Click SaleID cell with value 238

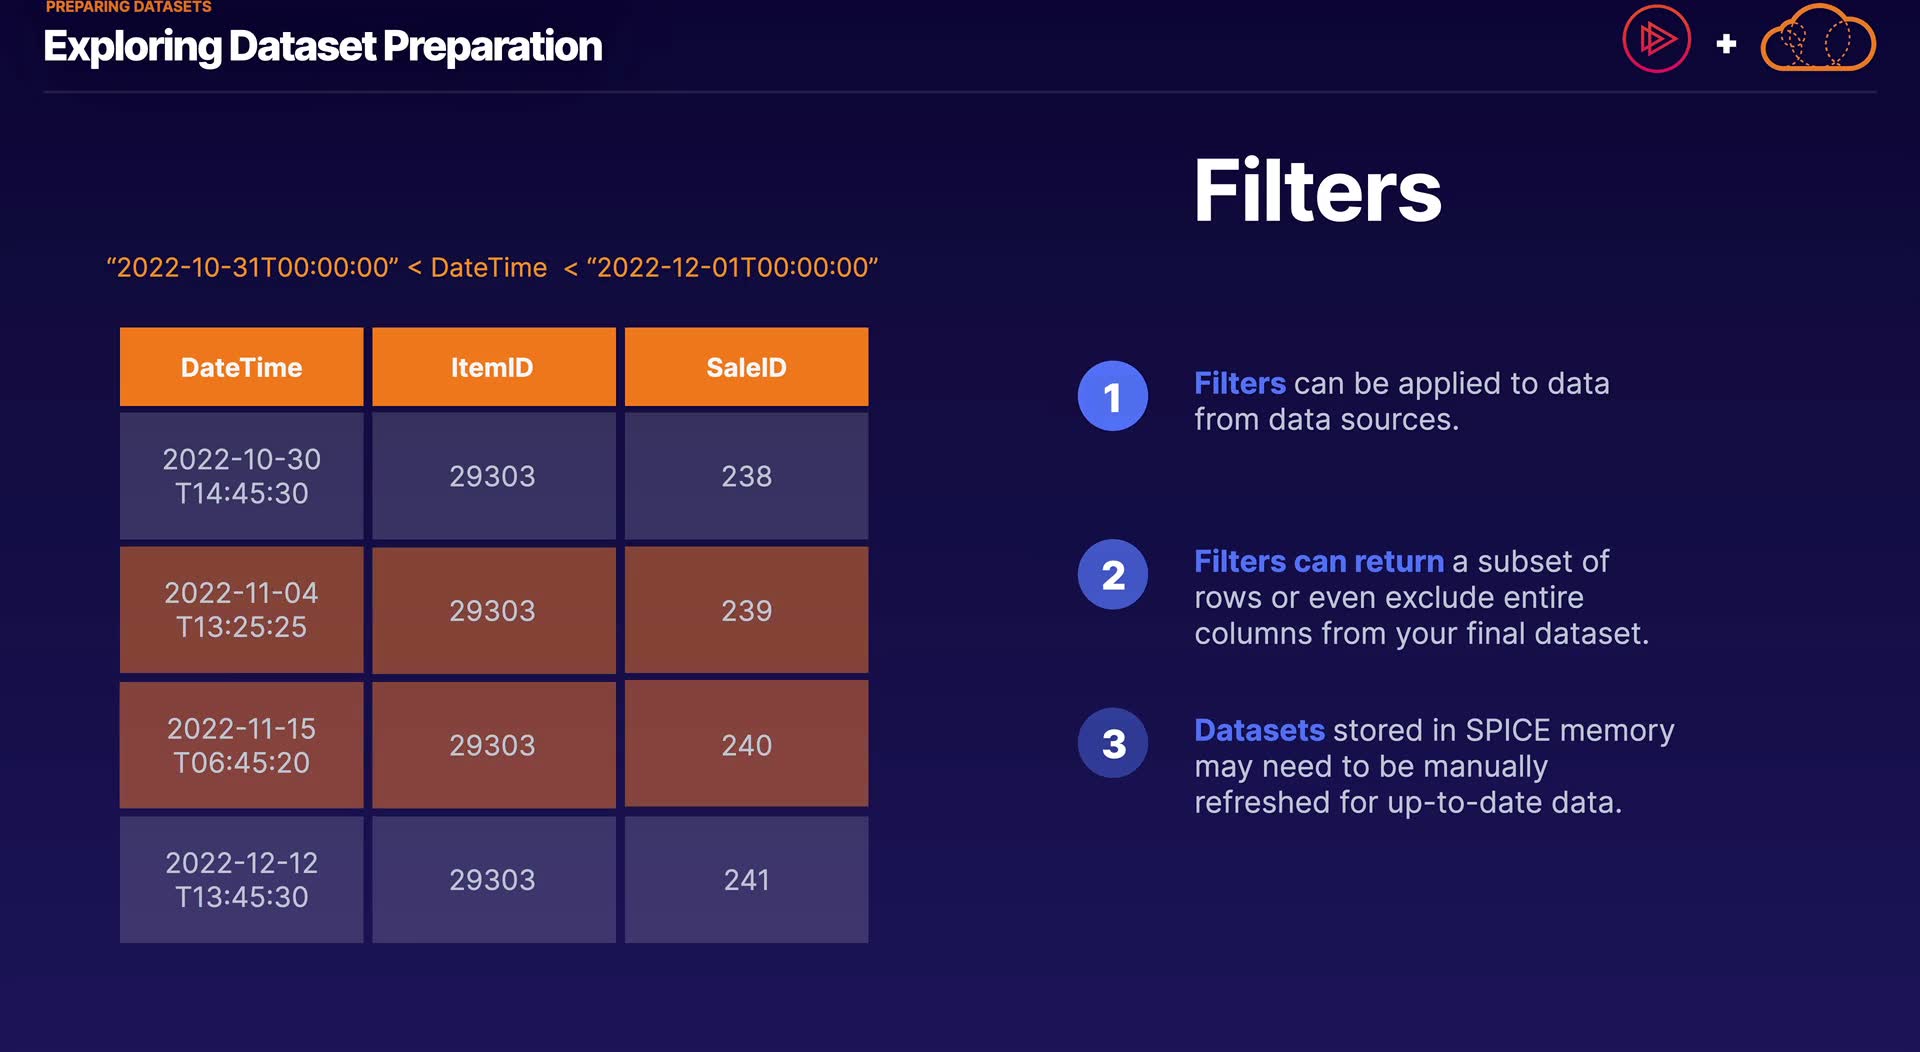coord(746,476)
